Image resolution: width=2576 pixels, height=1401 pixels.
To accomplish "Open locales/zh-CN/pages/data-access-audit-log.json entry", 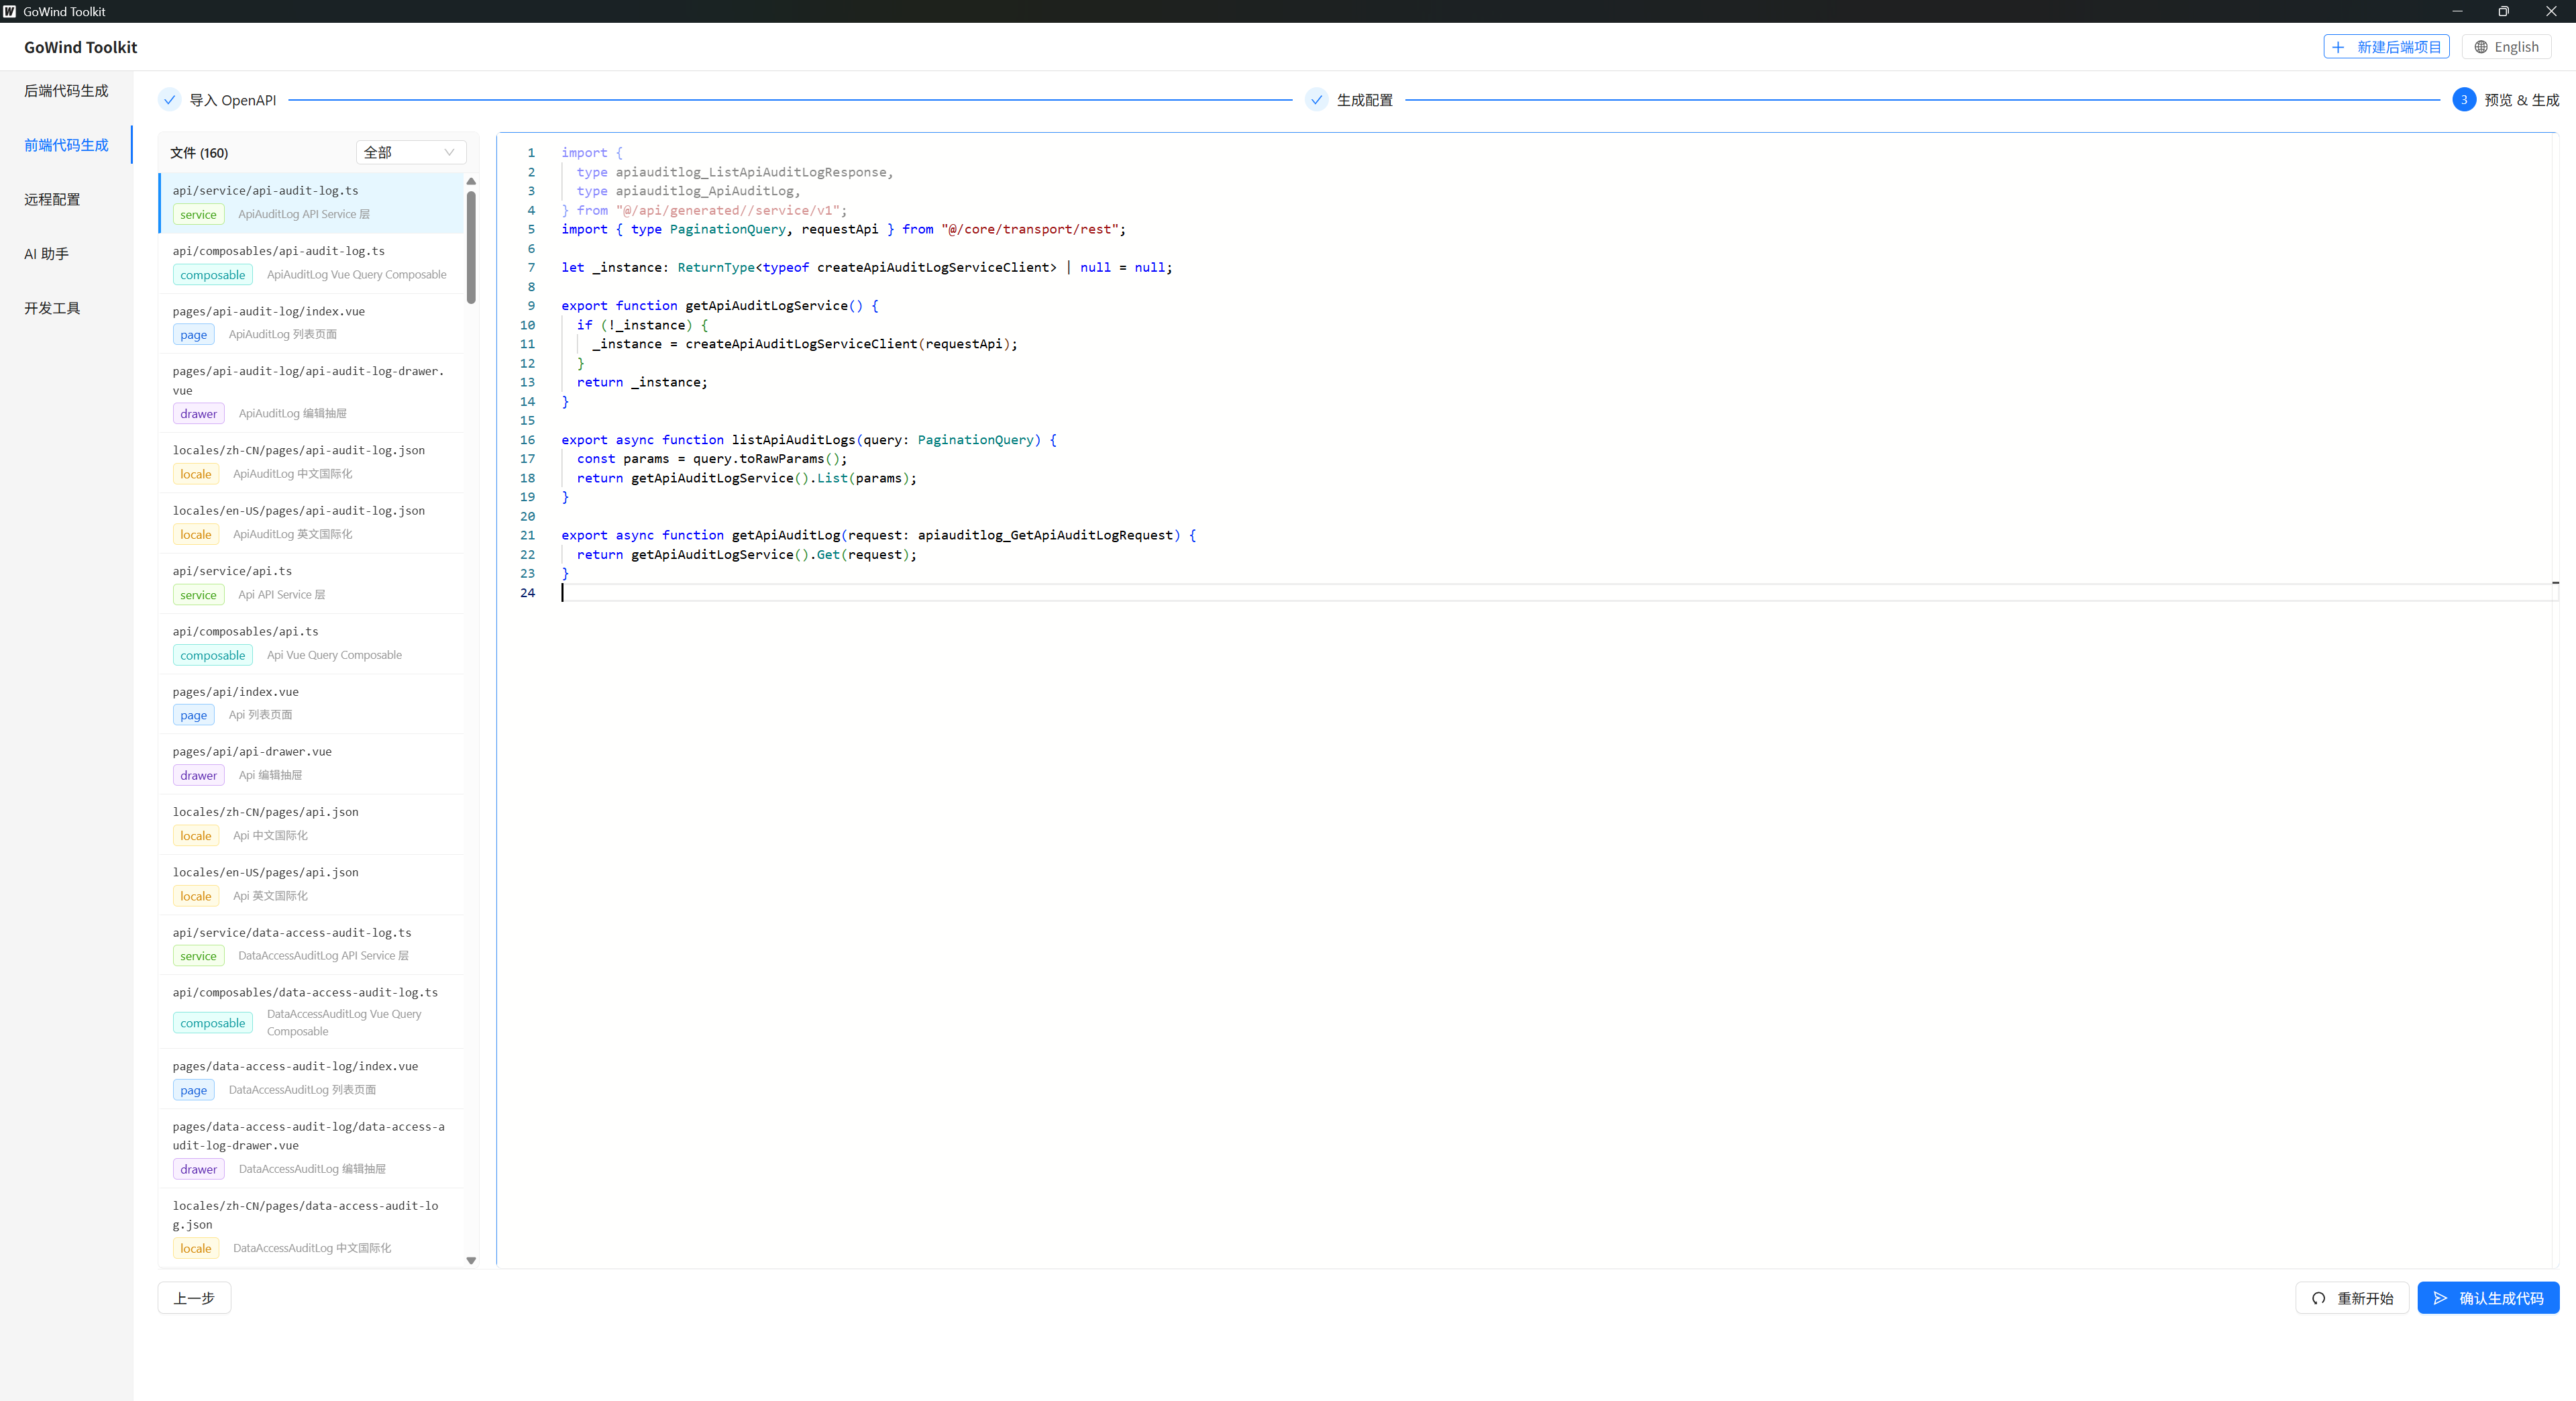I will 311,1227.
